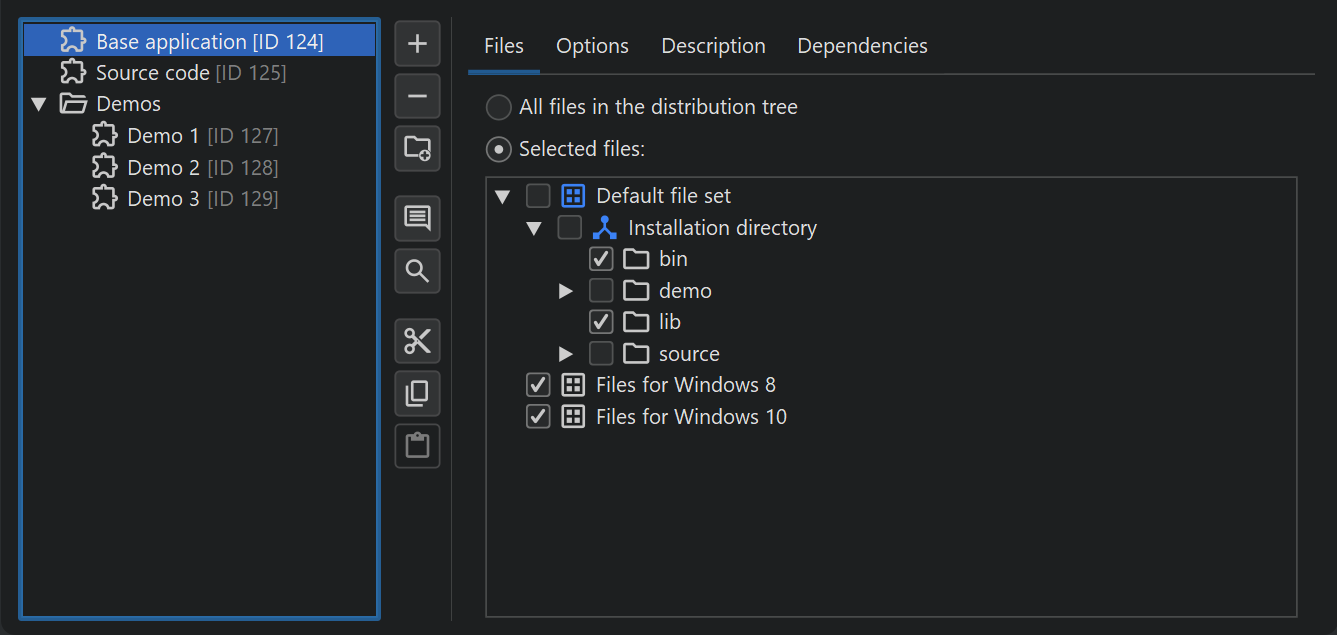The width and height of the screenshot is (1337, 635).
Task: Select All files in the distribution tree
Action: pos(498,107)
